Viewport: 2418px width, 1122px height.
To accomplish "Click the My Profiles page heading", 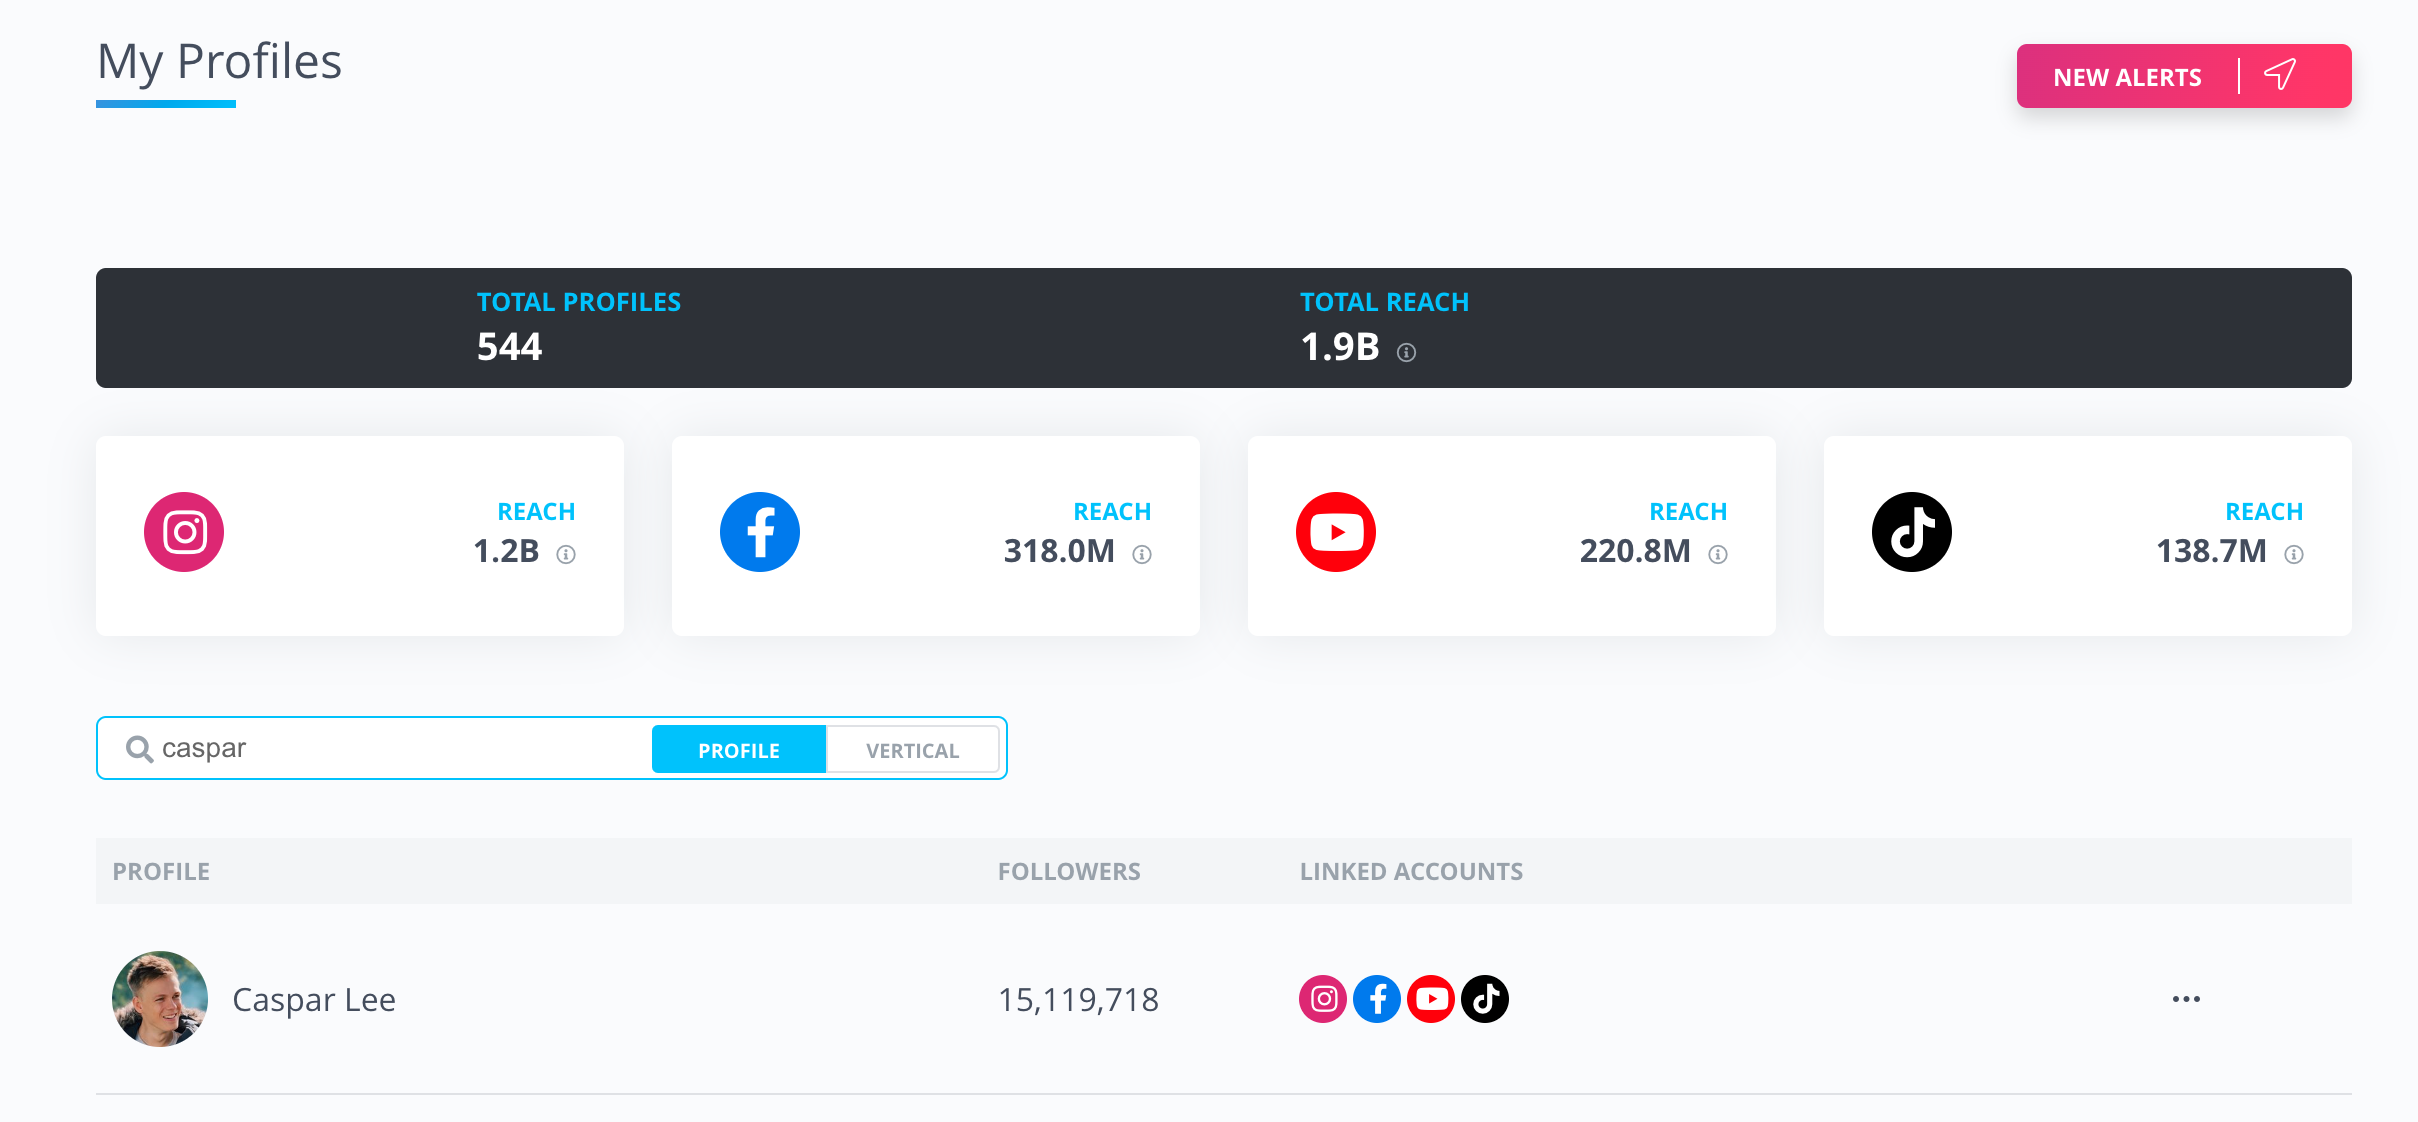I will (x=219, y=62).
